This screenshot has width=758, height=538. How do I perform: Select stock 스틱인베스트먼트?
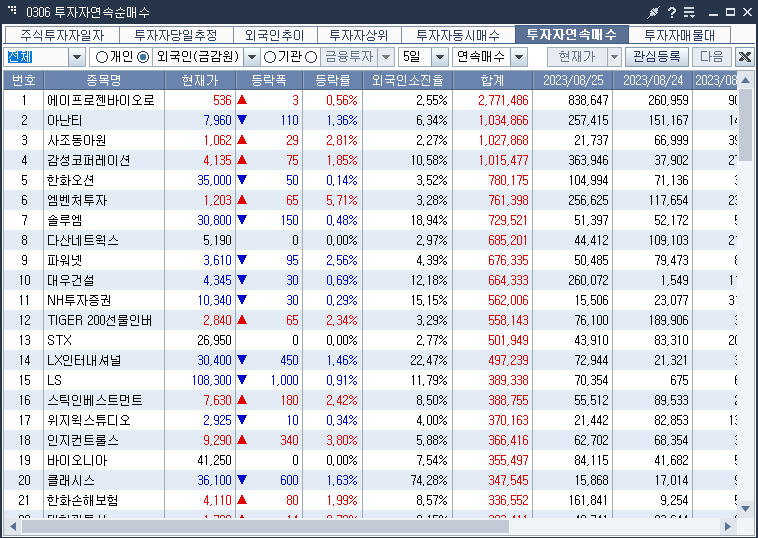click(95, 401)
